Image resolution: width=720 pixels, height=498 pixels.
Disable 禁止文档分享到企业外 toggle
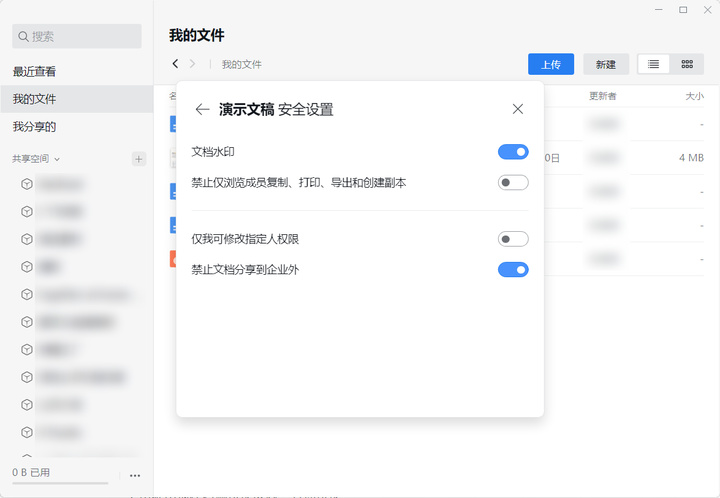coord(513,270)
